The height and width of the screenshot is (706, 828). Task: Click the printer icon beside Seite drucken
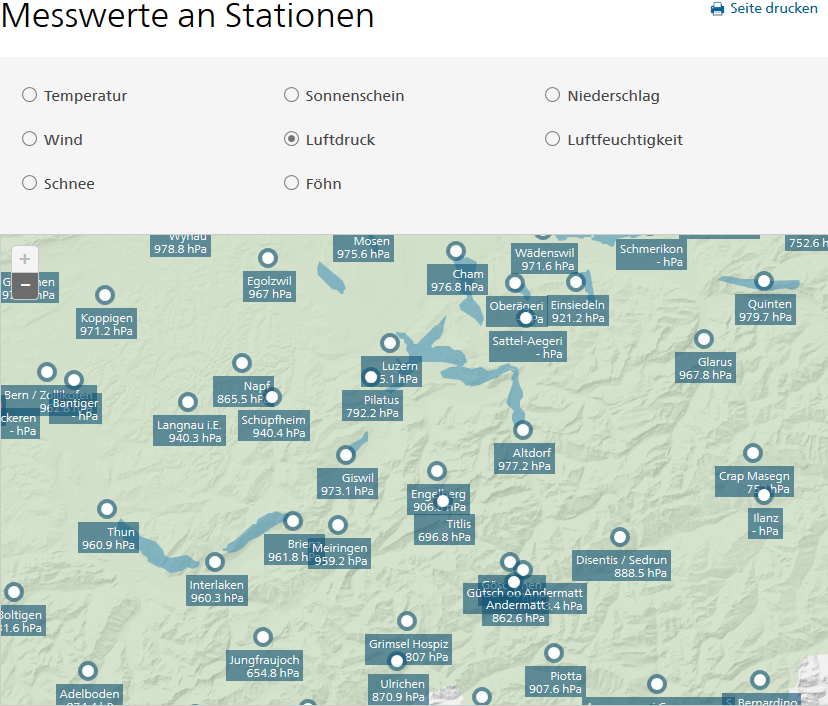[x=717, y=9]
